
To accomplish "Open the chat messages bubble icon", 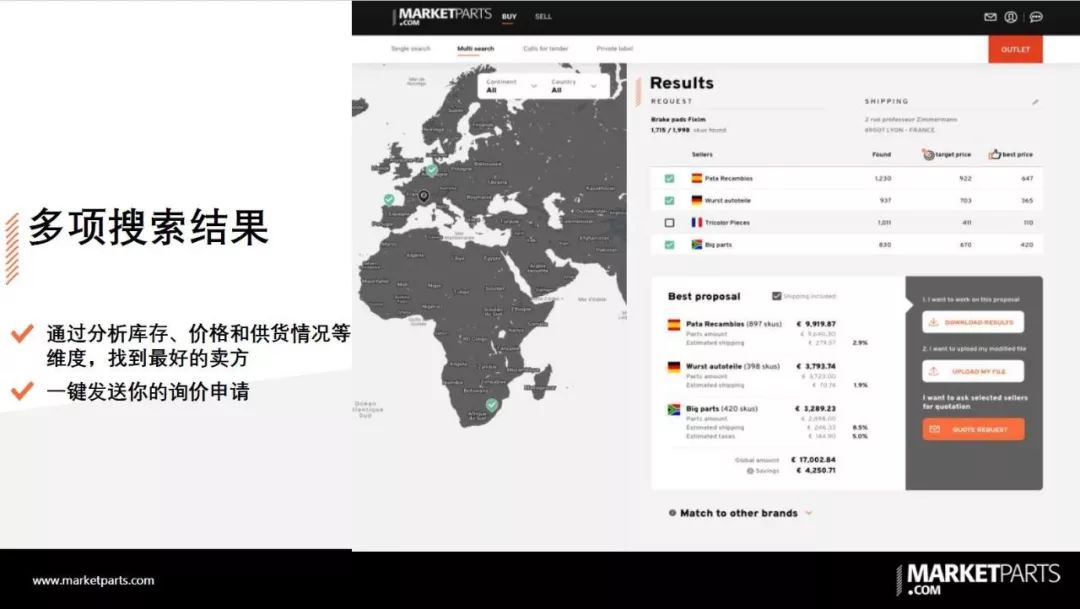I will 1036,17.
